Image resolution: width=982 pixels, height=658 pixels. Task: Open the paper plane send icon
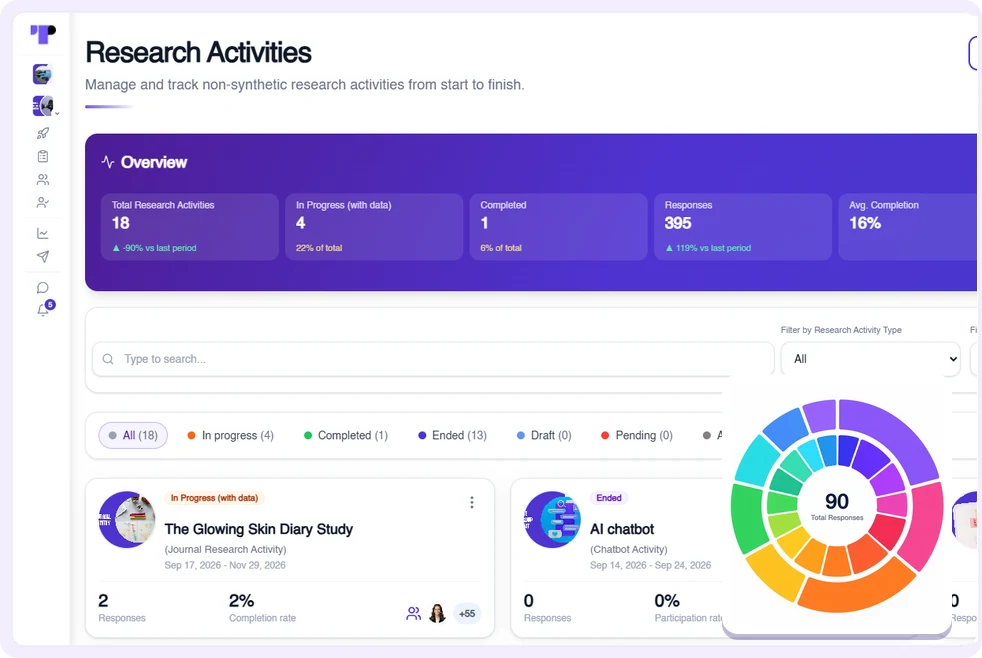[x=43, y=257]
